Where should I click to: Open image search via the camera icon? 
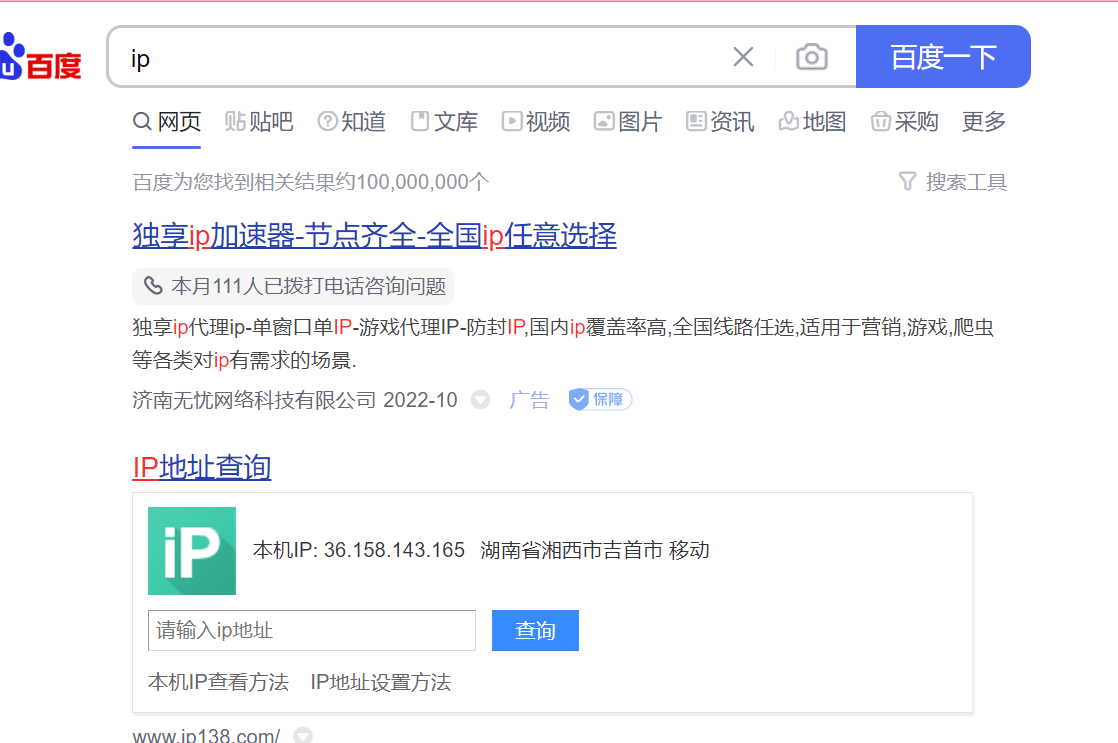tap(811, 57)
